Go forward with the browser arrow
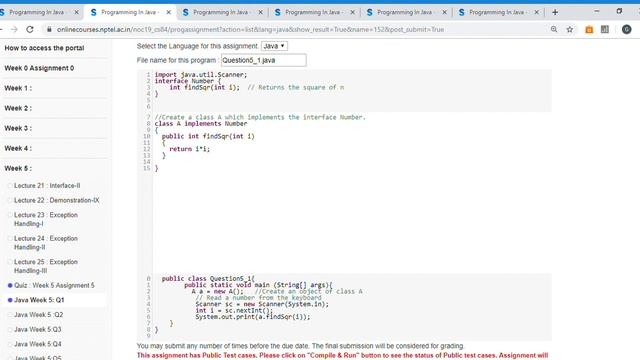640x360 pixels. 14,29
